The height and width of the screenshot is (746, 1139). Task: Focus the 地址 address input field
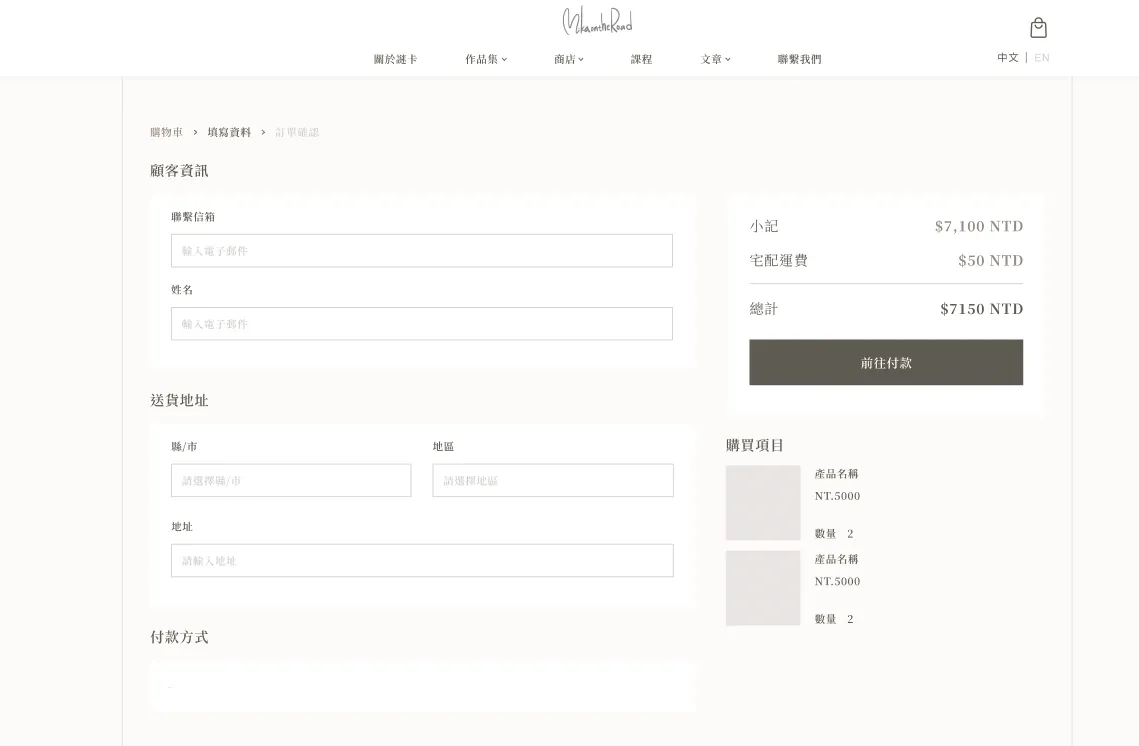point(422,560)
